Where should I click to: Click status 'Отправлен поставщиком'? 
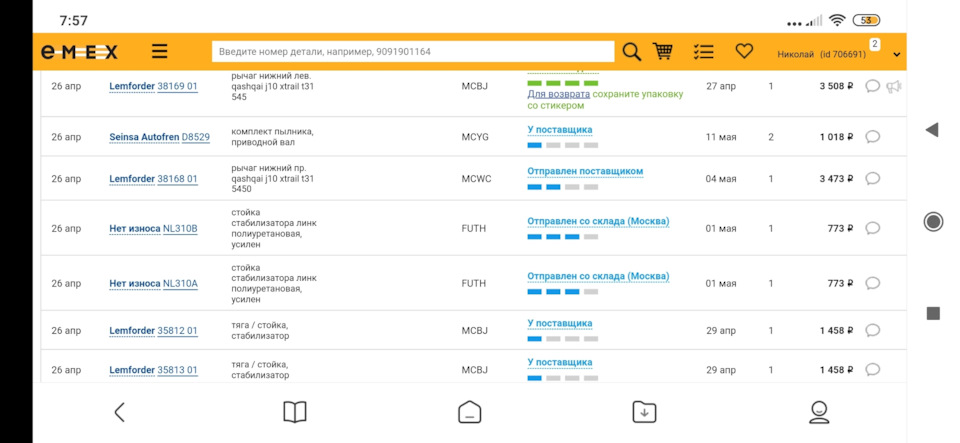pos(585,171)
